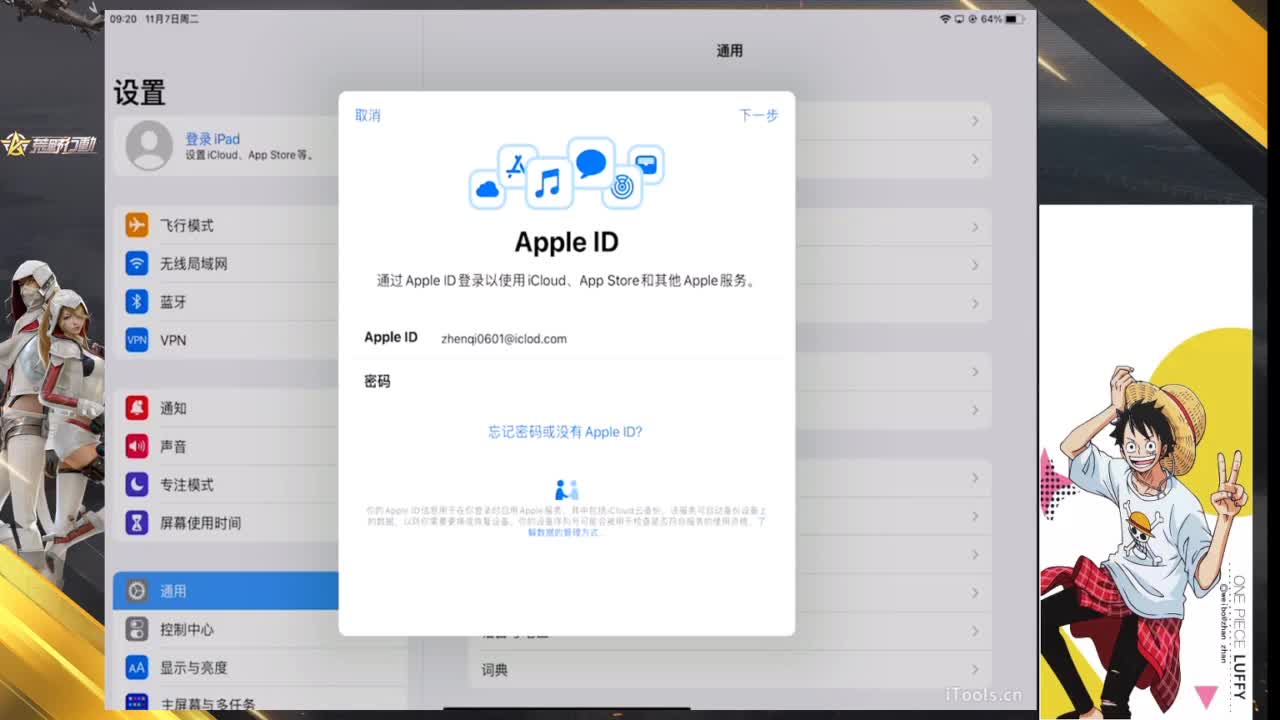Screen dimensions: 1280x720
Task: Tap the profile avatar placeholder icon
Action: (x=149, y=146)
